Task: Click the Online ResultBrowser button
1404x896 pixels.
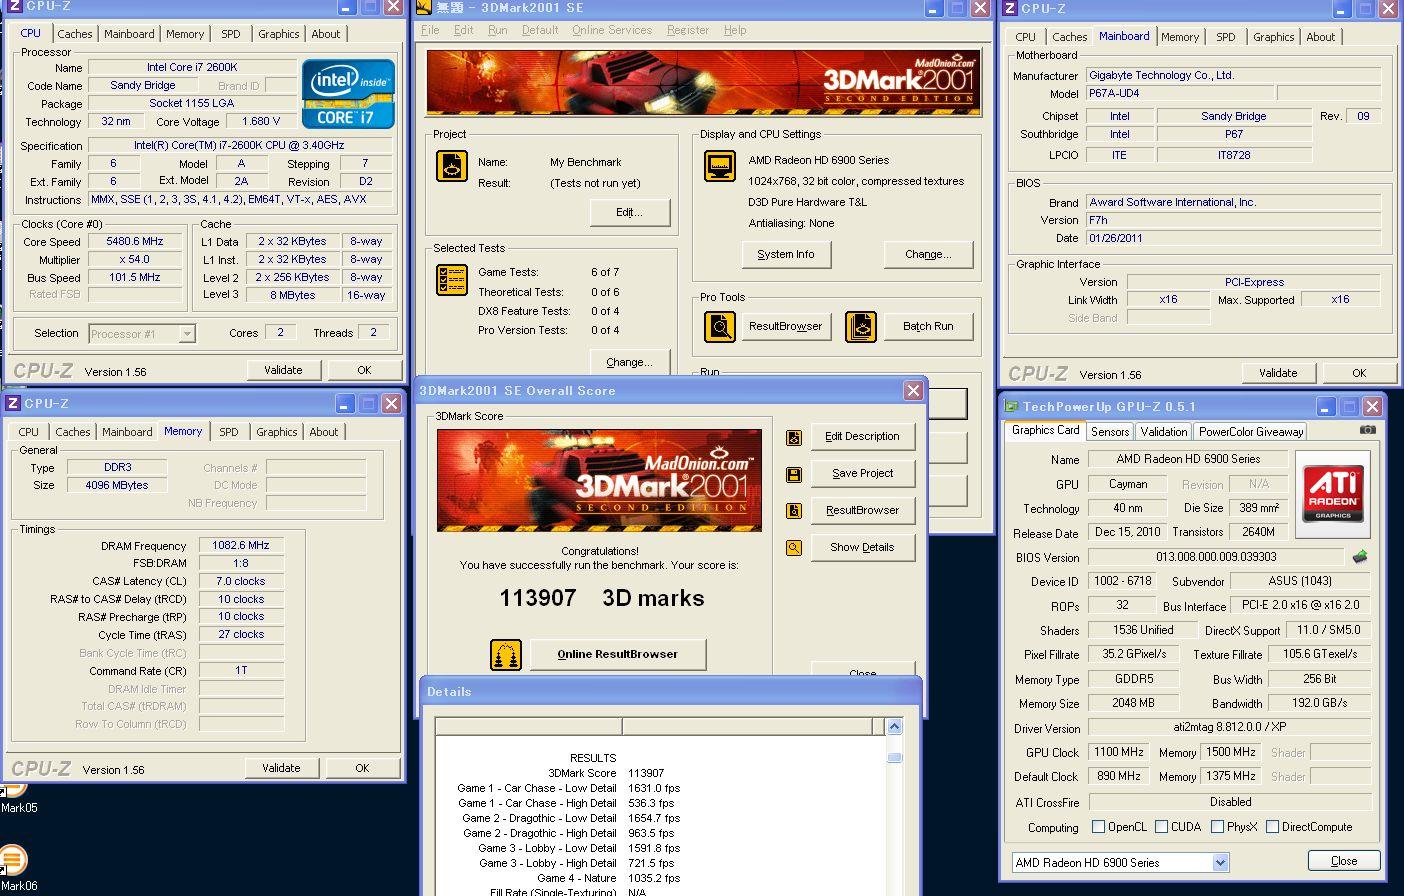Action: (x=617, y=654)
